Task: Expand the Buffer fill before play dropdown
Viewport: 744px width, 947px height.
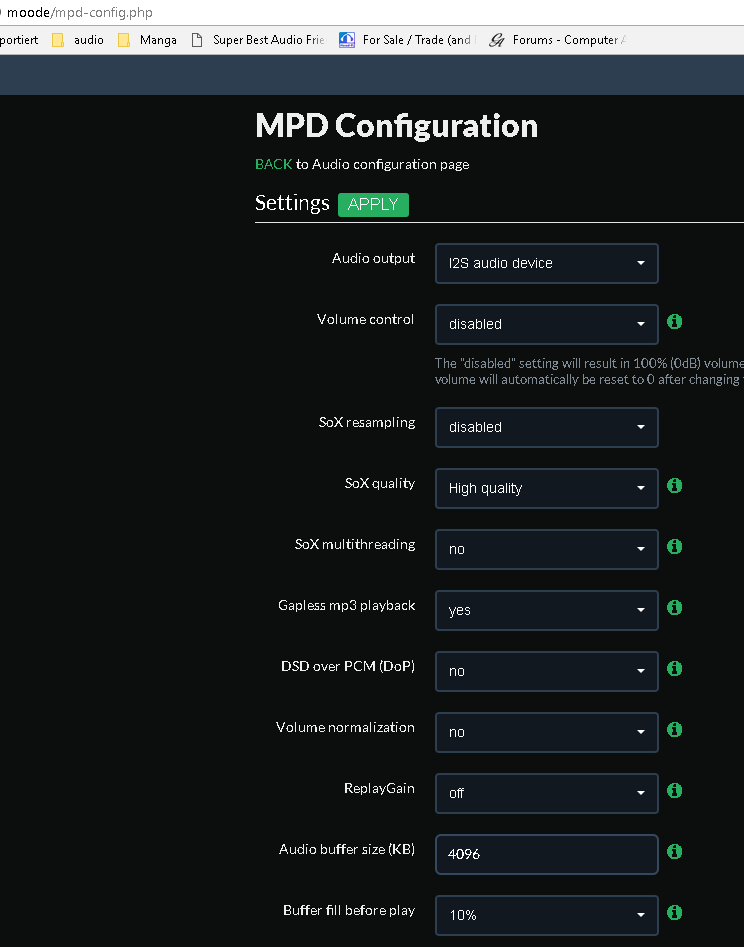Action: [546, 915]
